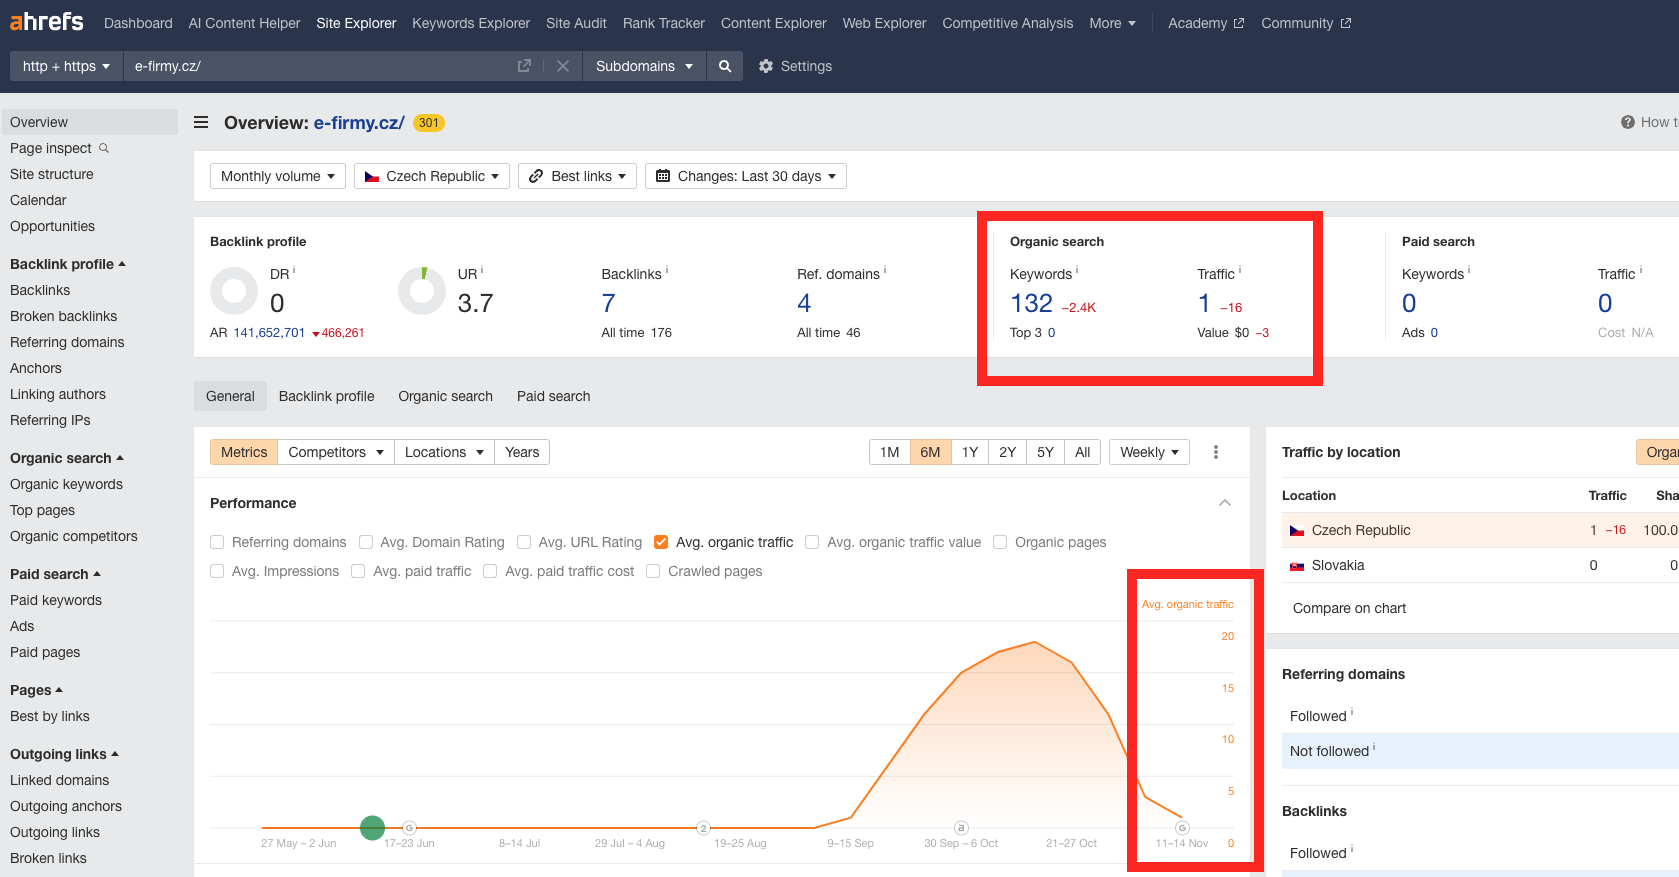
Task: Click the Google update marker at 17–23 Jun
Action: (409, 828)
